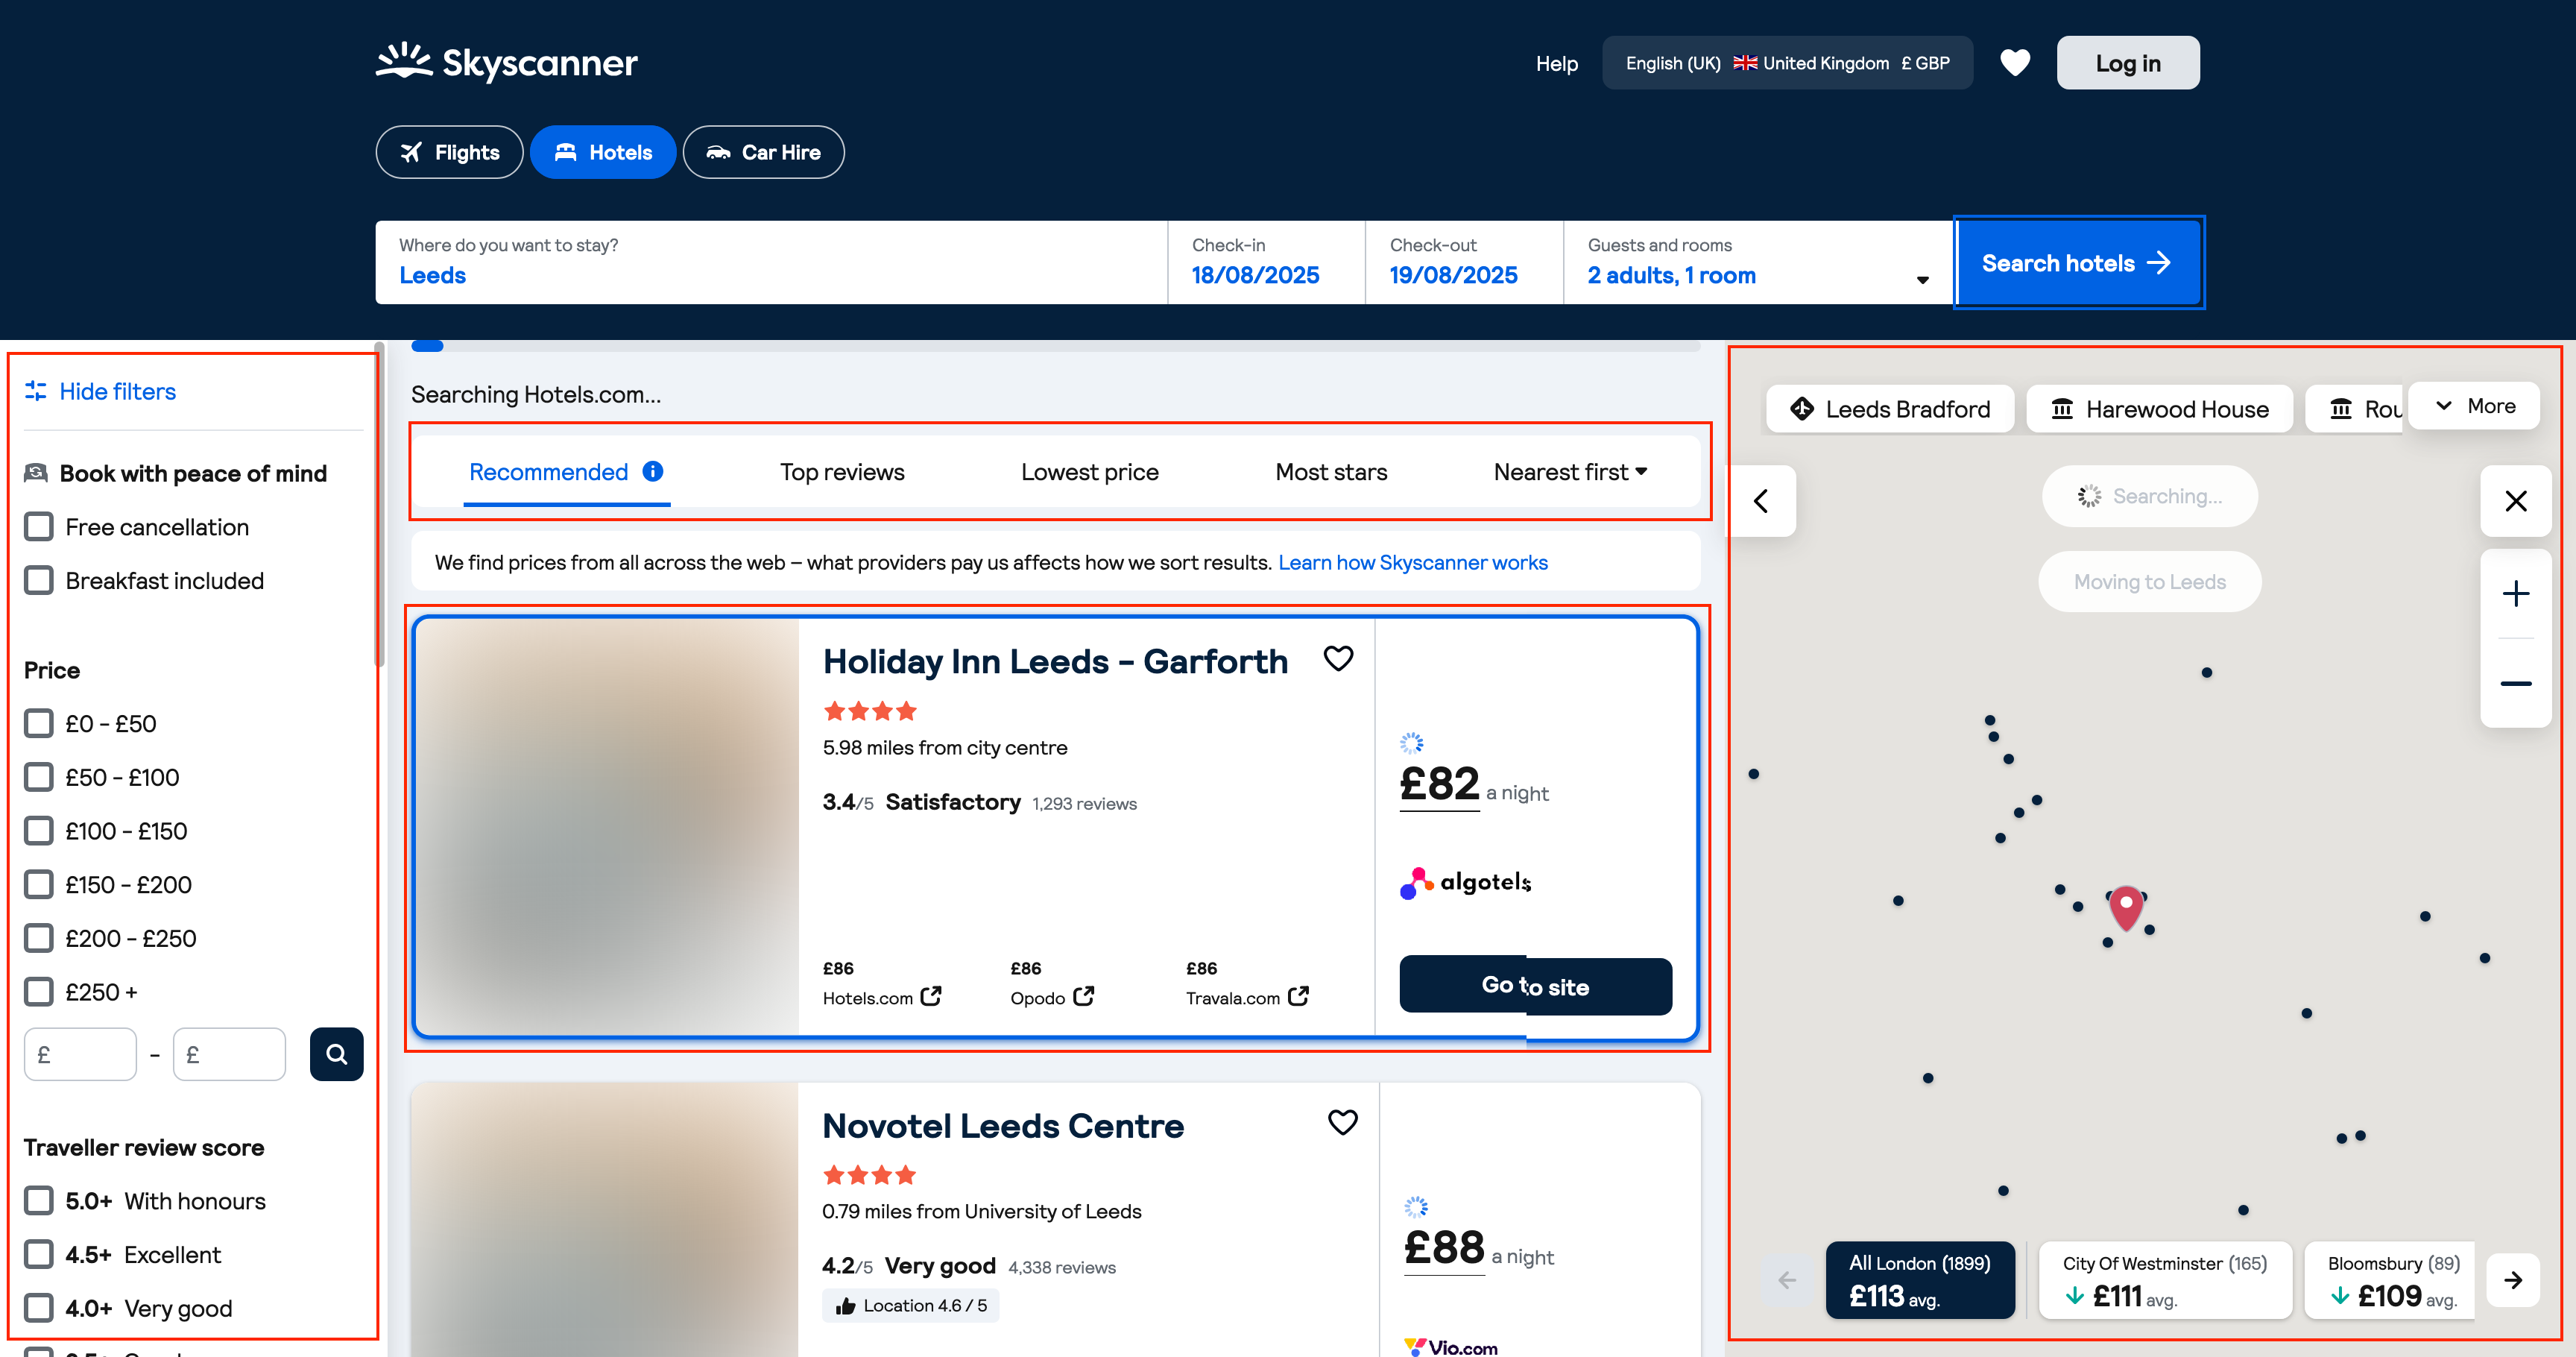This screenshot has width=2576, height=1357.
Task: Tick 4.0+ Very good checkbox
Action: click(x=38, y=1308)
